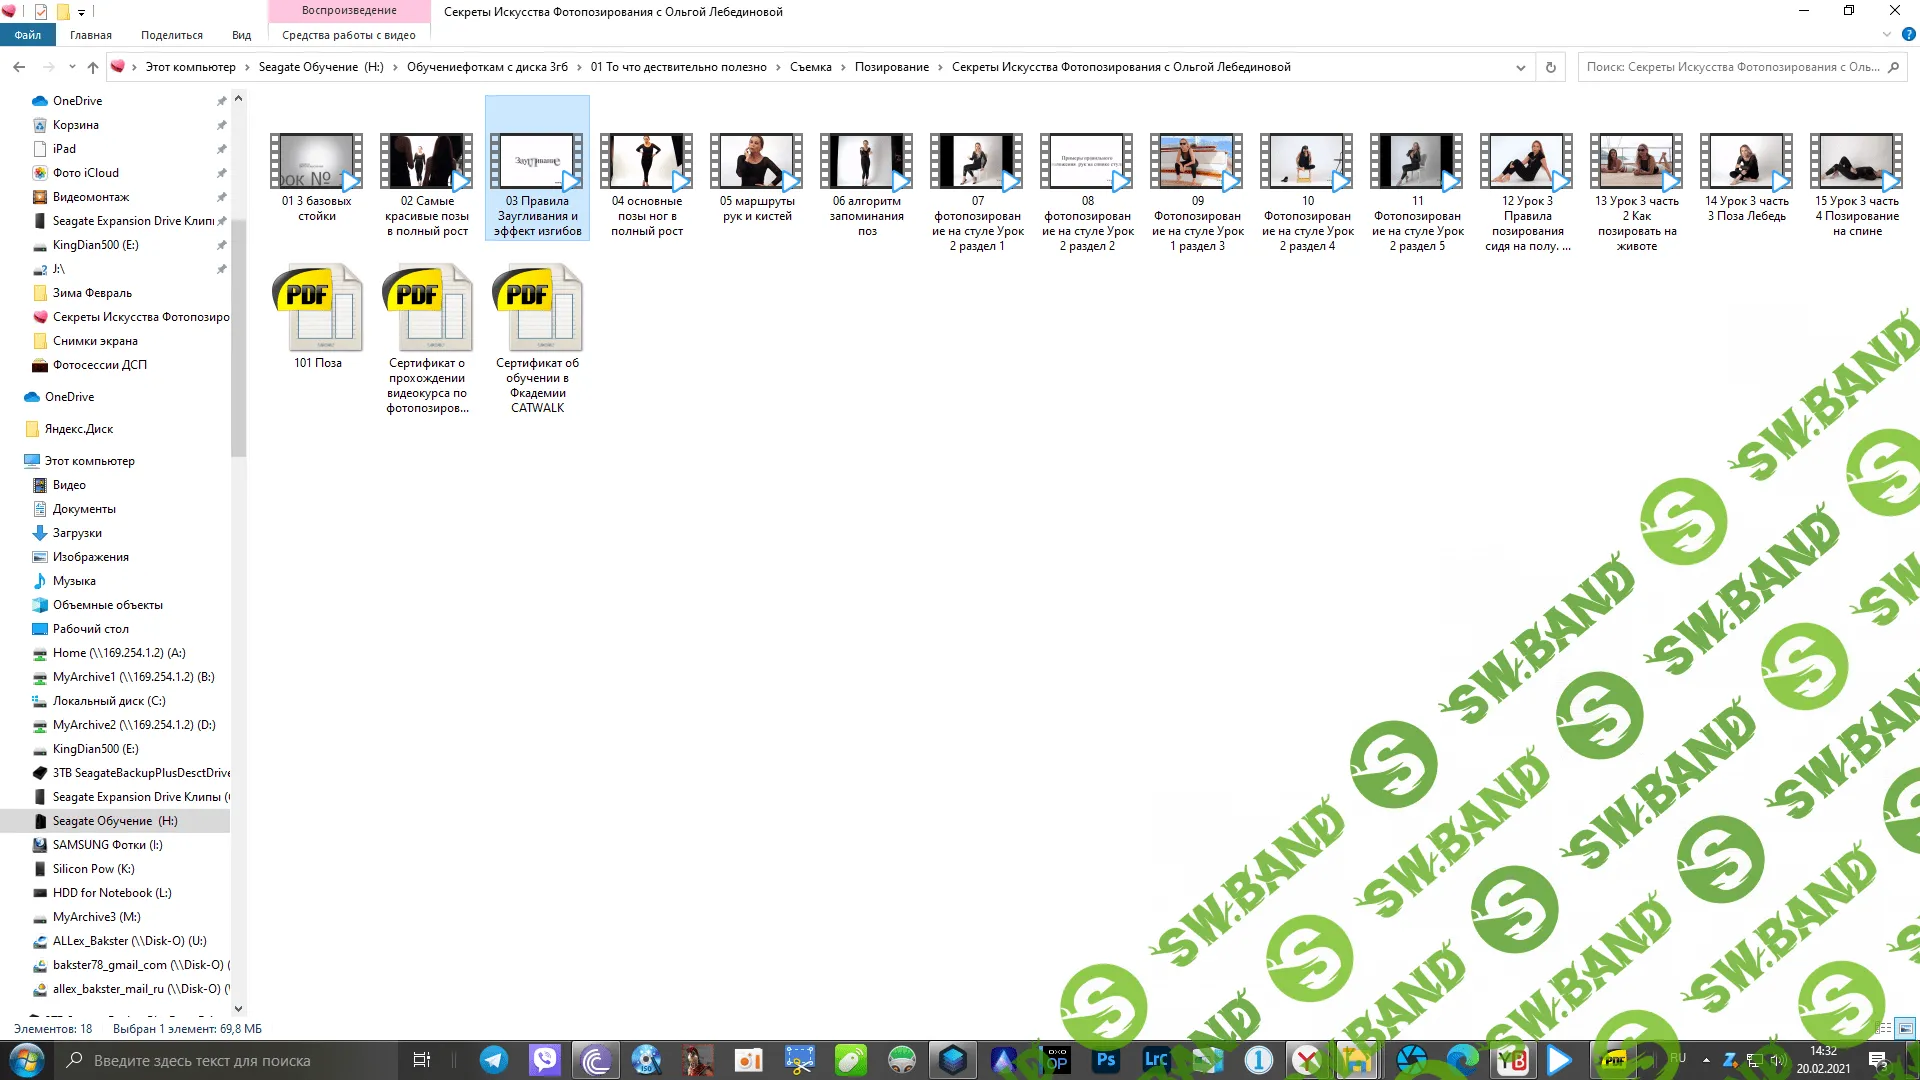Open the Вид ribbon tab
The height and width of the screenshot is (1080, 1920).
241,35
